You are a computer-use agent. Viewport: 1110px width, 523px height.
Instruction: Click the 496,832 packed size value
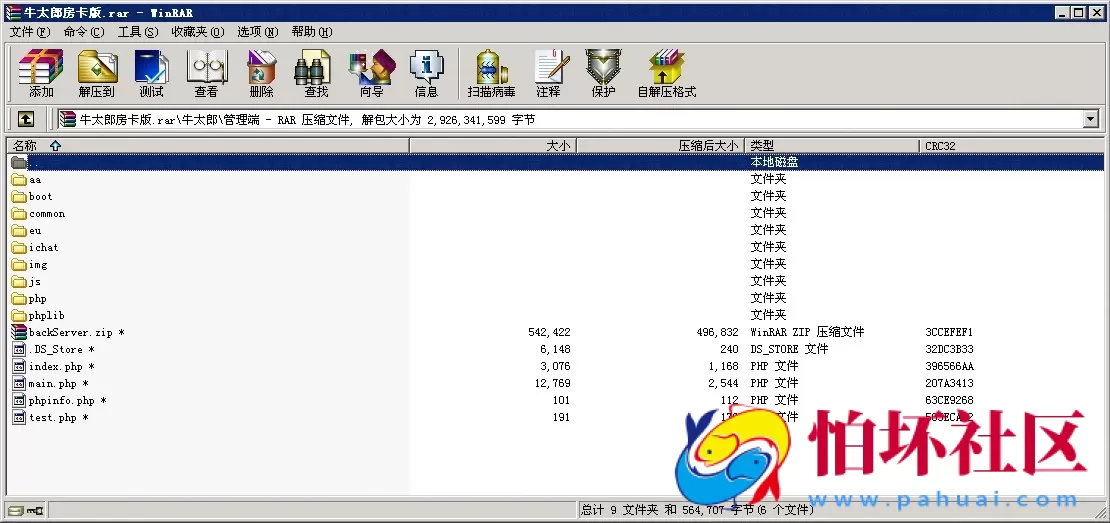(718, 333)
